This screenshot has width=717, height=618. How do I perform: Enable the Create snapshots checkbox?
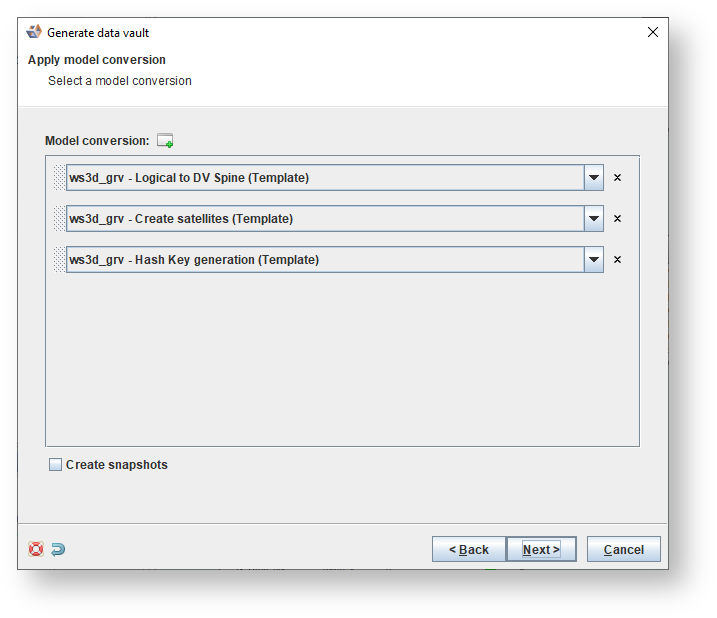click(x=56, y=464)
